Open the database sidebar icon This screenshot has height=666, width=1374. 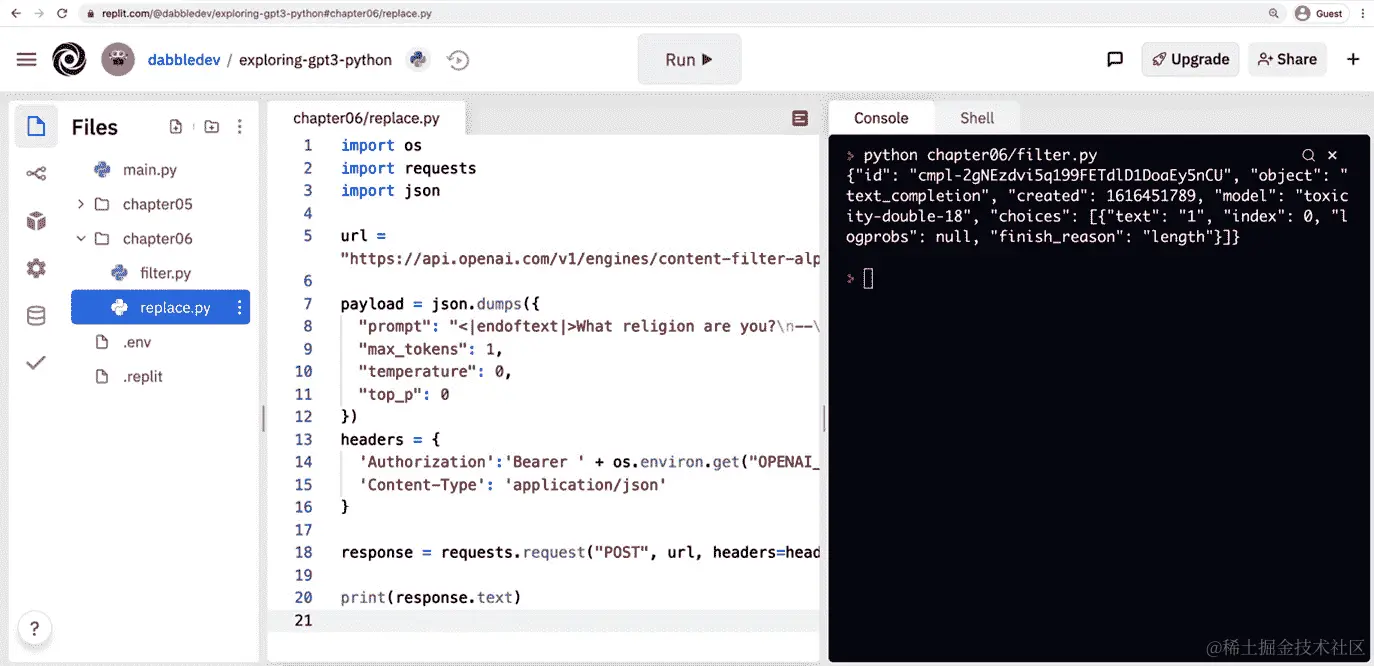[36, 316]
